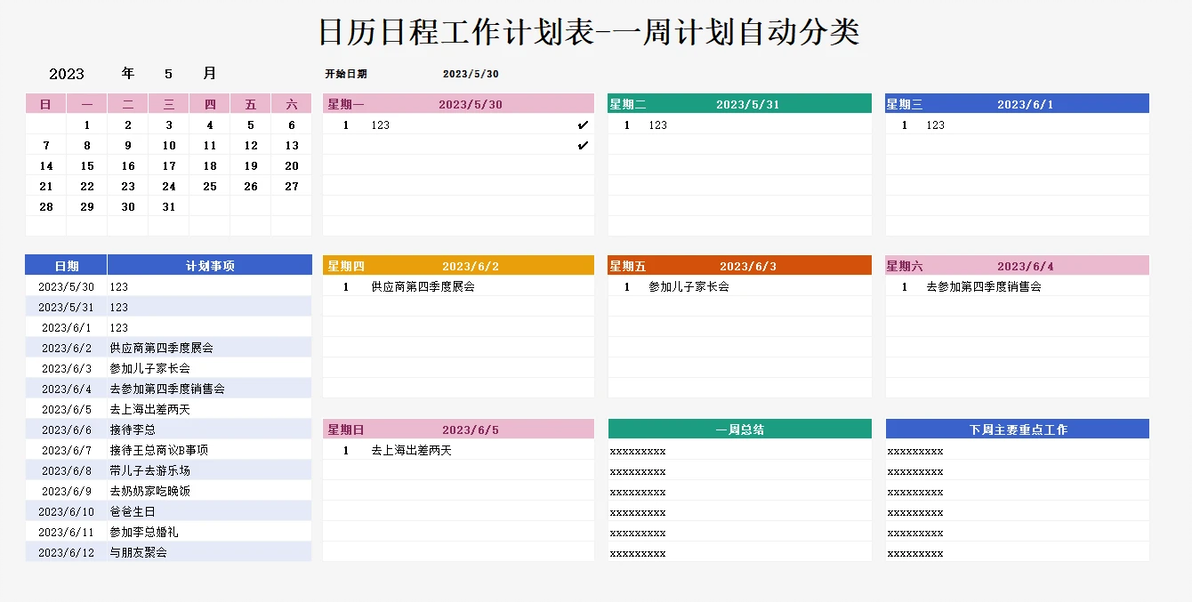This screenshot has width=1192, height=602.
Task: Select calendar day 28
Action: click(46, 207)
